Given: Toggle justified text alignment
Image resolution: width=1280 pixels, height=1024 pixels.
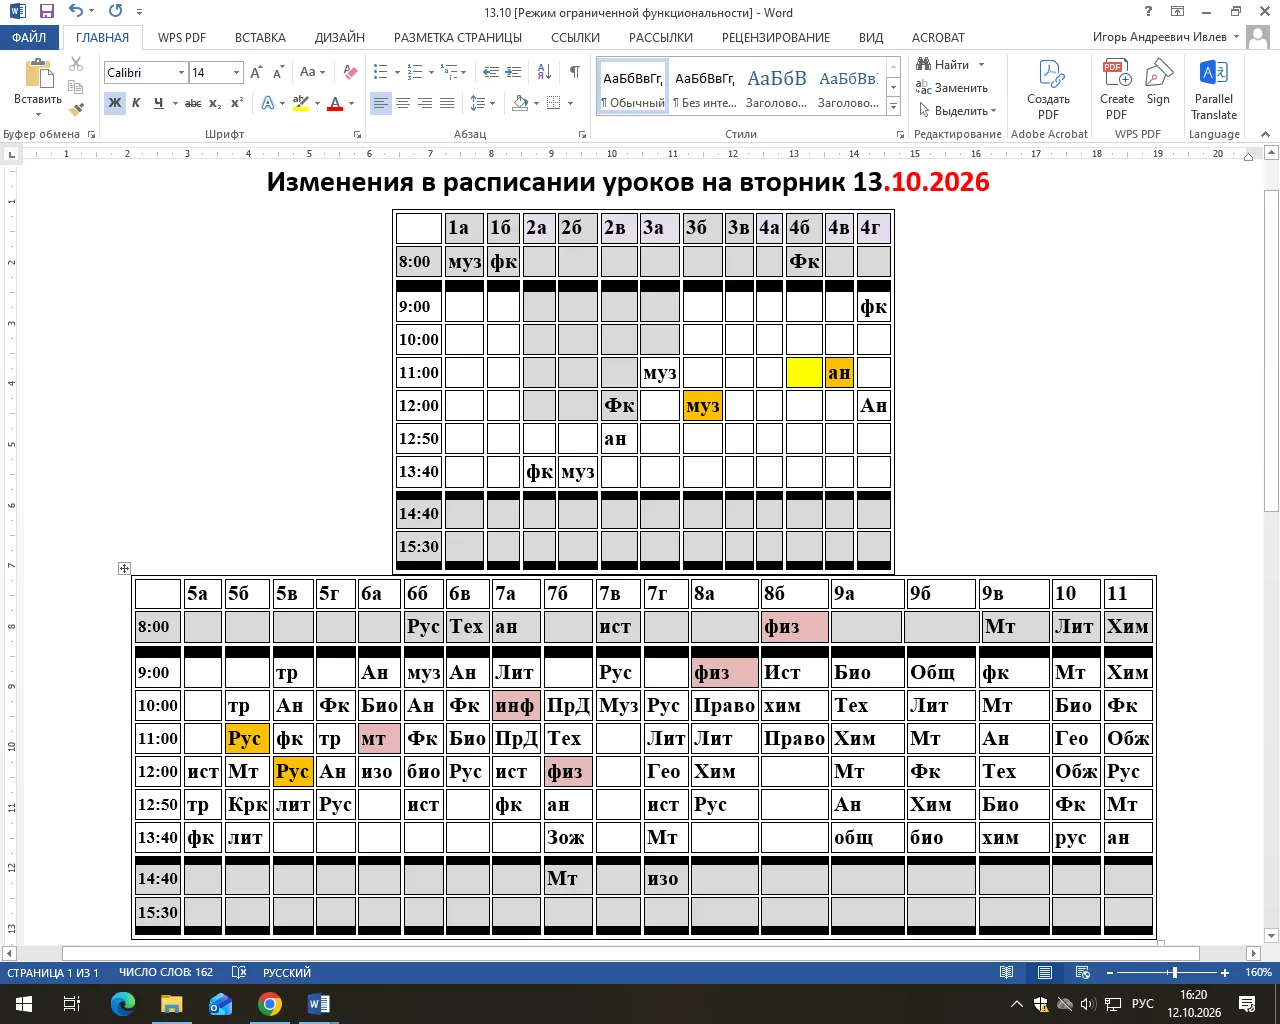Looking at the screenshot, I should point(447,103).
